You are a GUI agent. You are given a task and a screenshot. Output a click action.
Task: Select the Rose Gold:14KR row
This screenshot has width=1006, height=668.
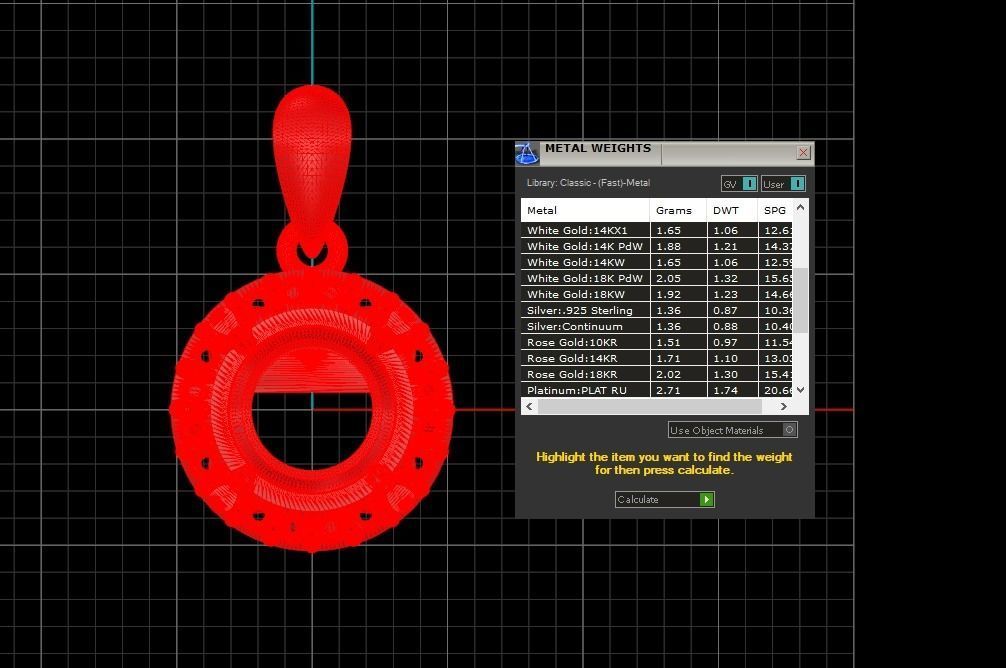(x=657, y=358)
